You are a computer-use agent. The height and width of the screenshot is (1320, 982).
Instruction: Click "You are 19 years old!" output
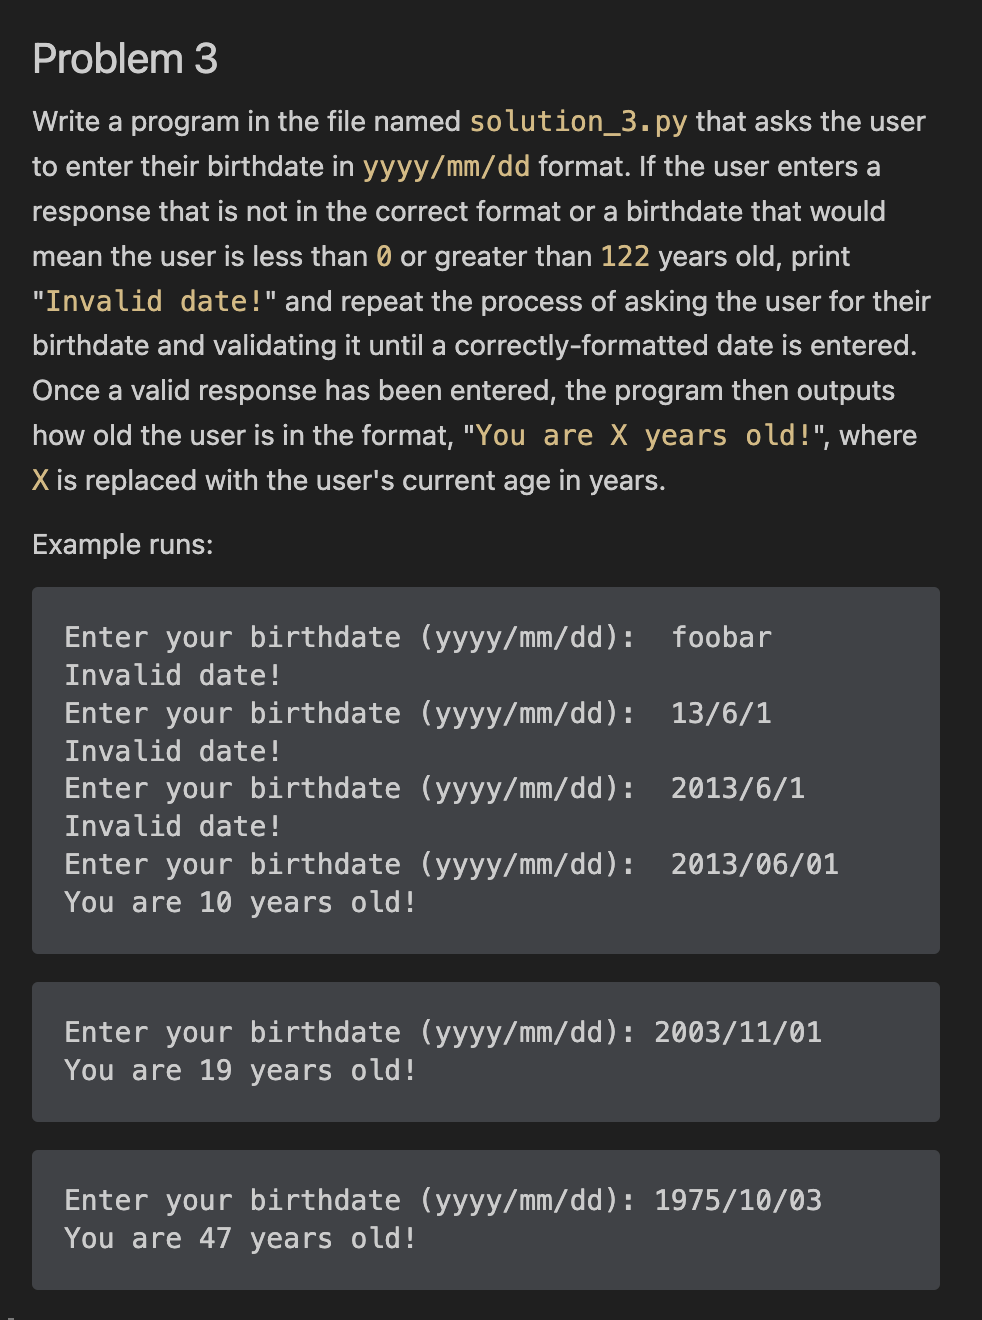pos(240,1070)
